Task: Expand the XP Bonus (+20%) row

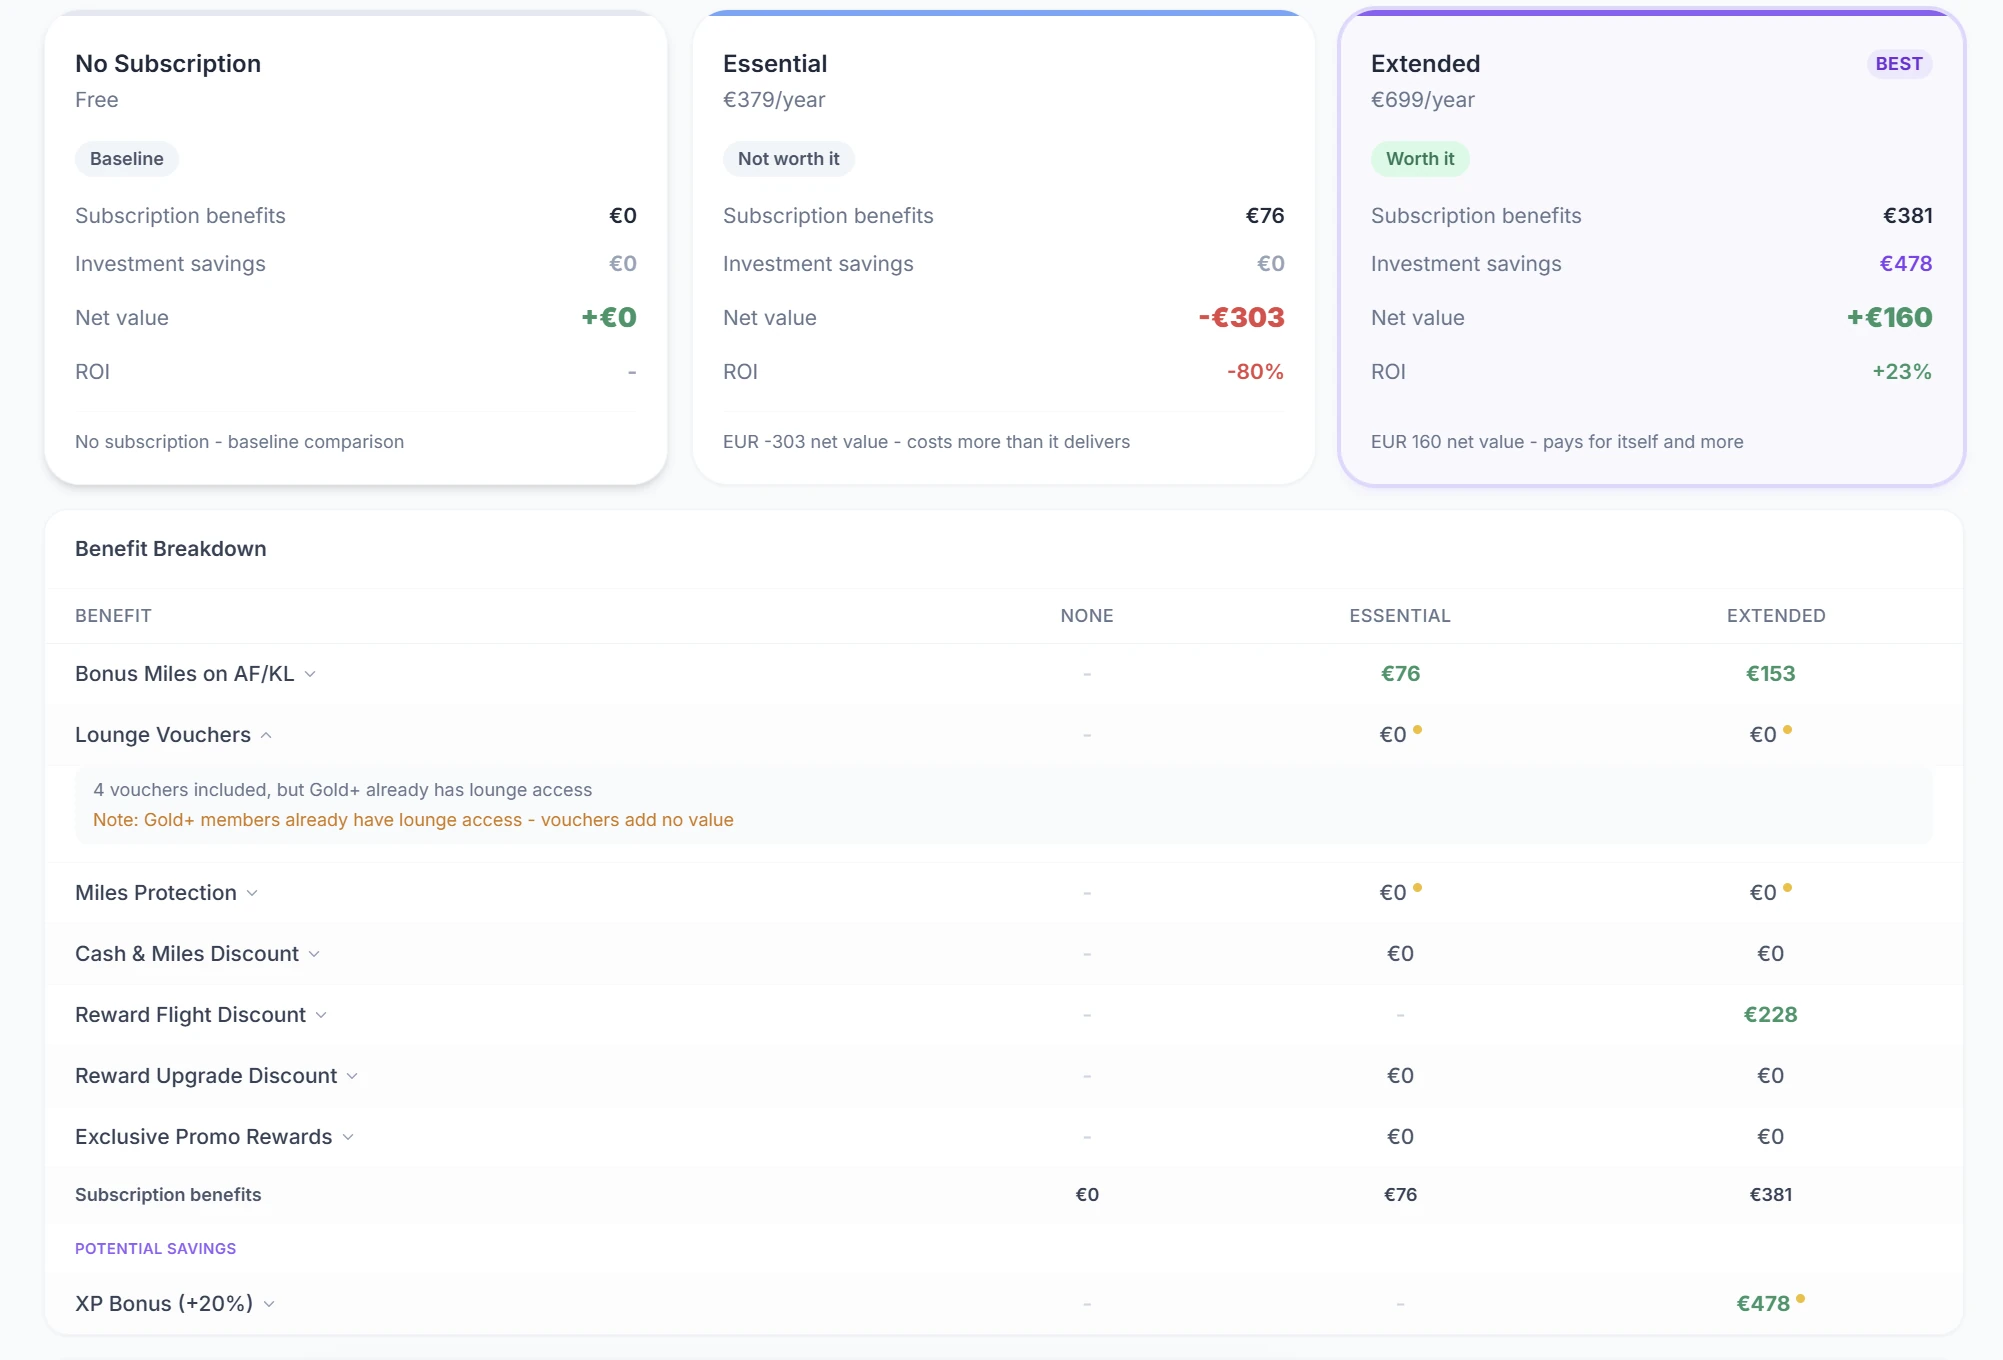Action: coord(269,1304)
